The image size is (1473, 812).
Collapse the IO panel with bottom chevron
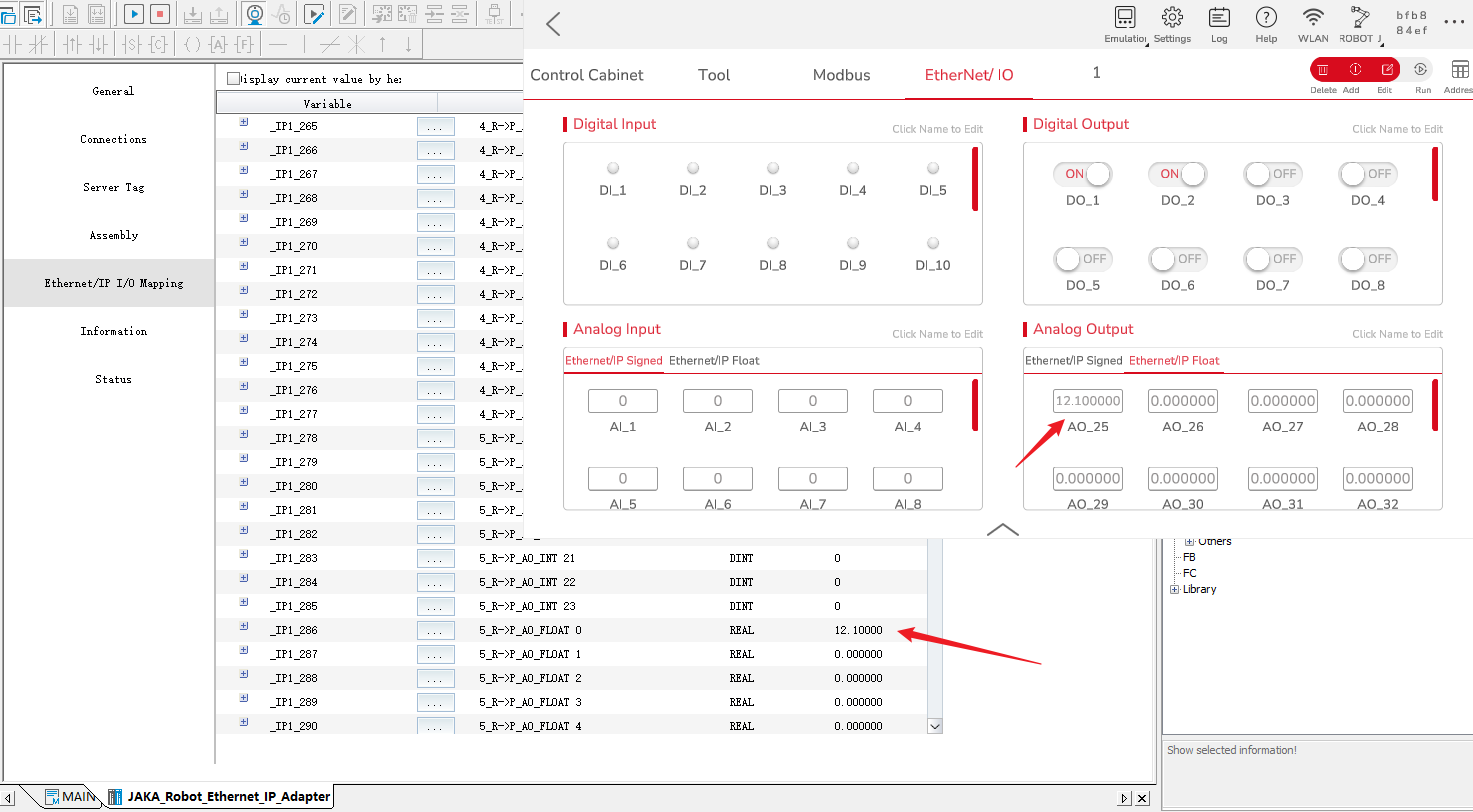coord(1002,529)
